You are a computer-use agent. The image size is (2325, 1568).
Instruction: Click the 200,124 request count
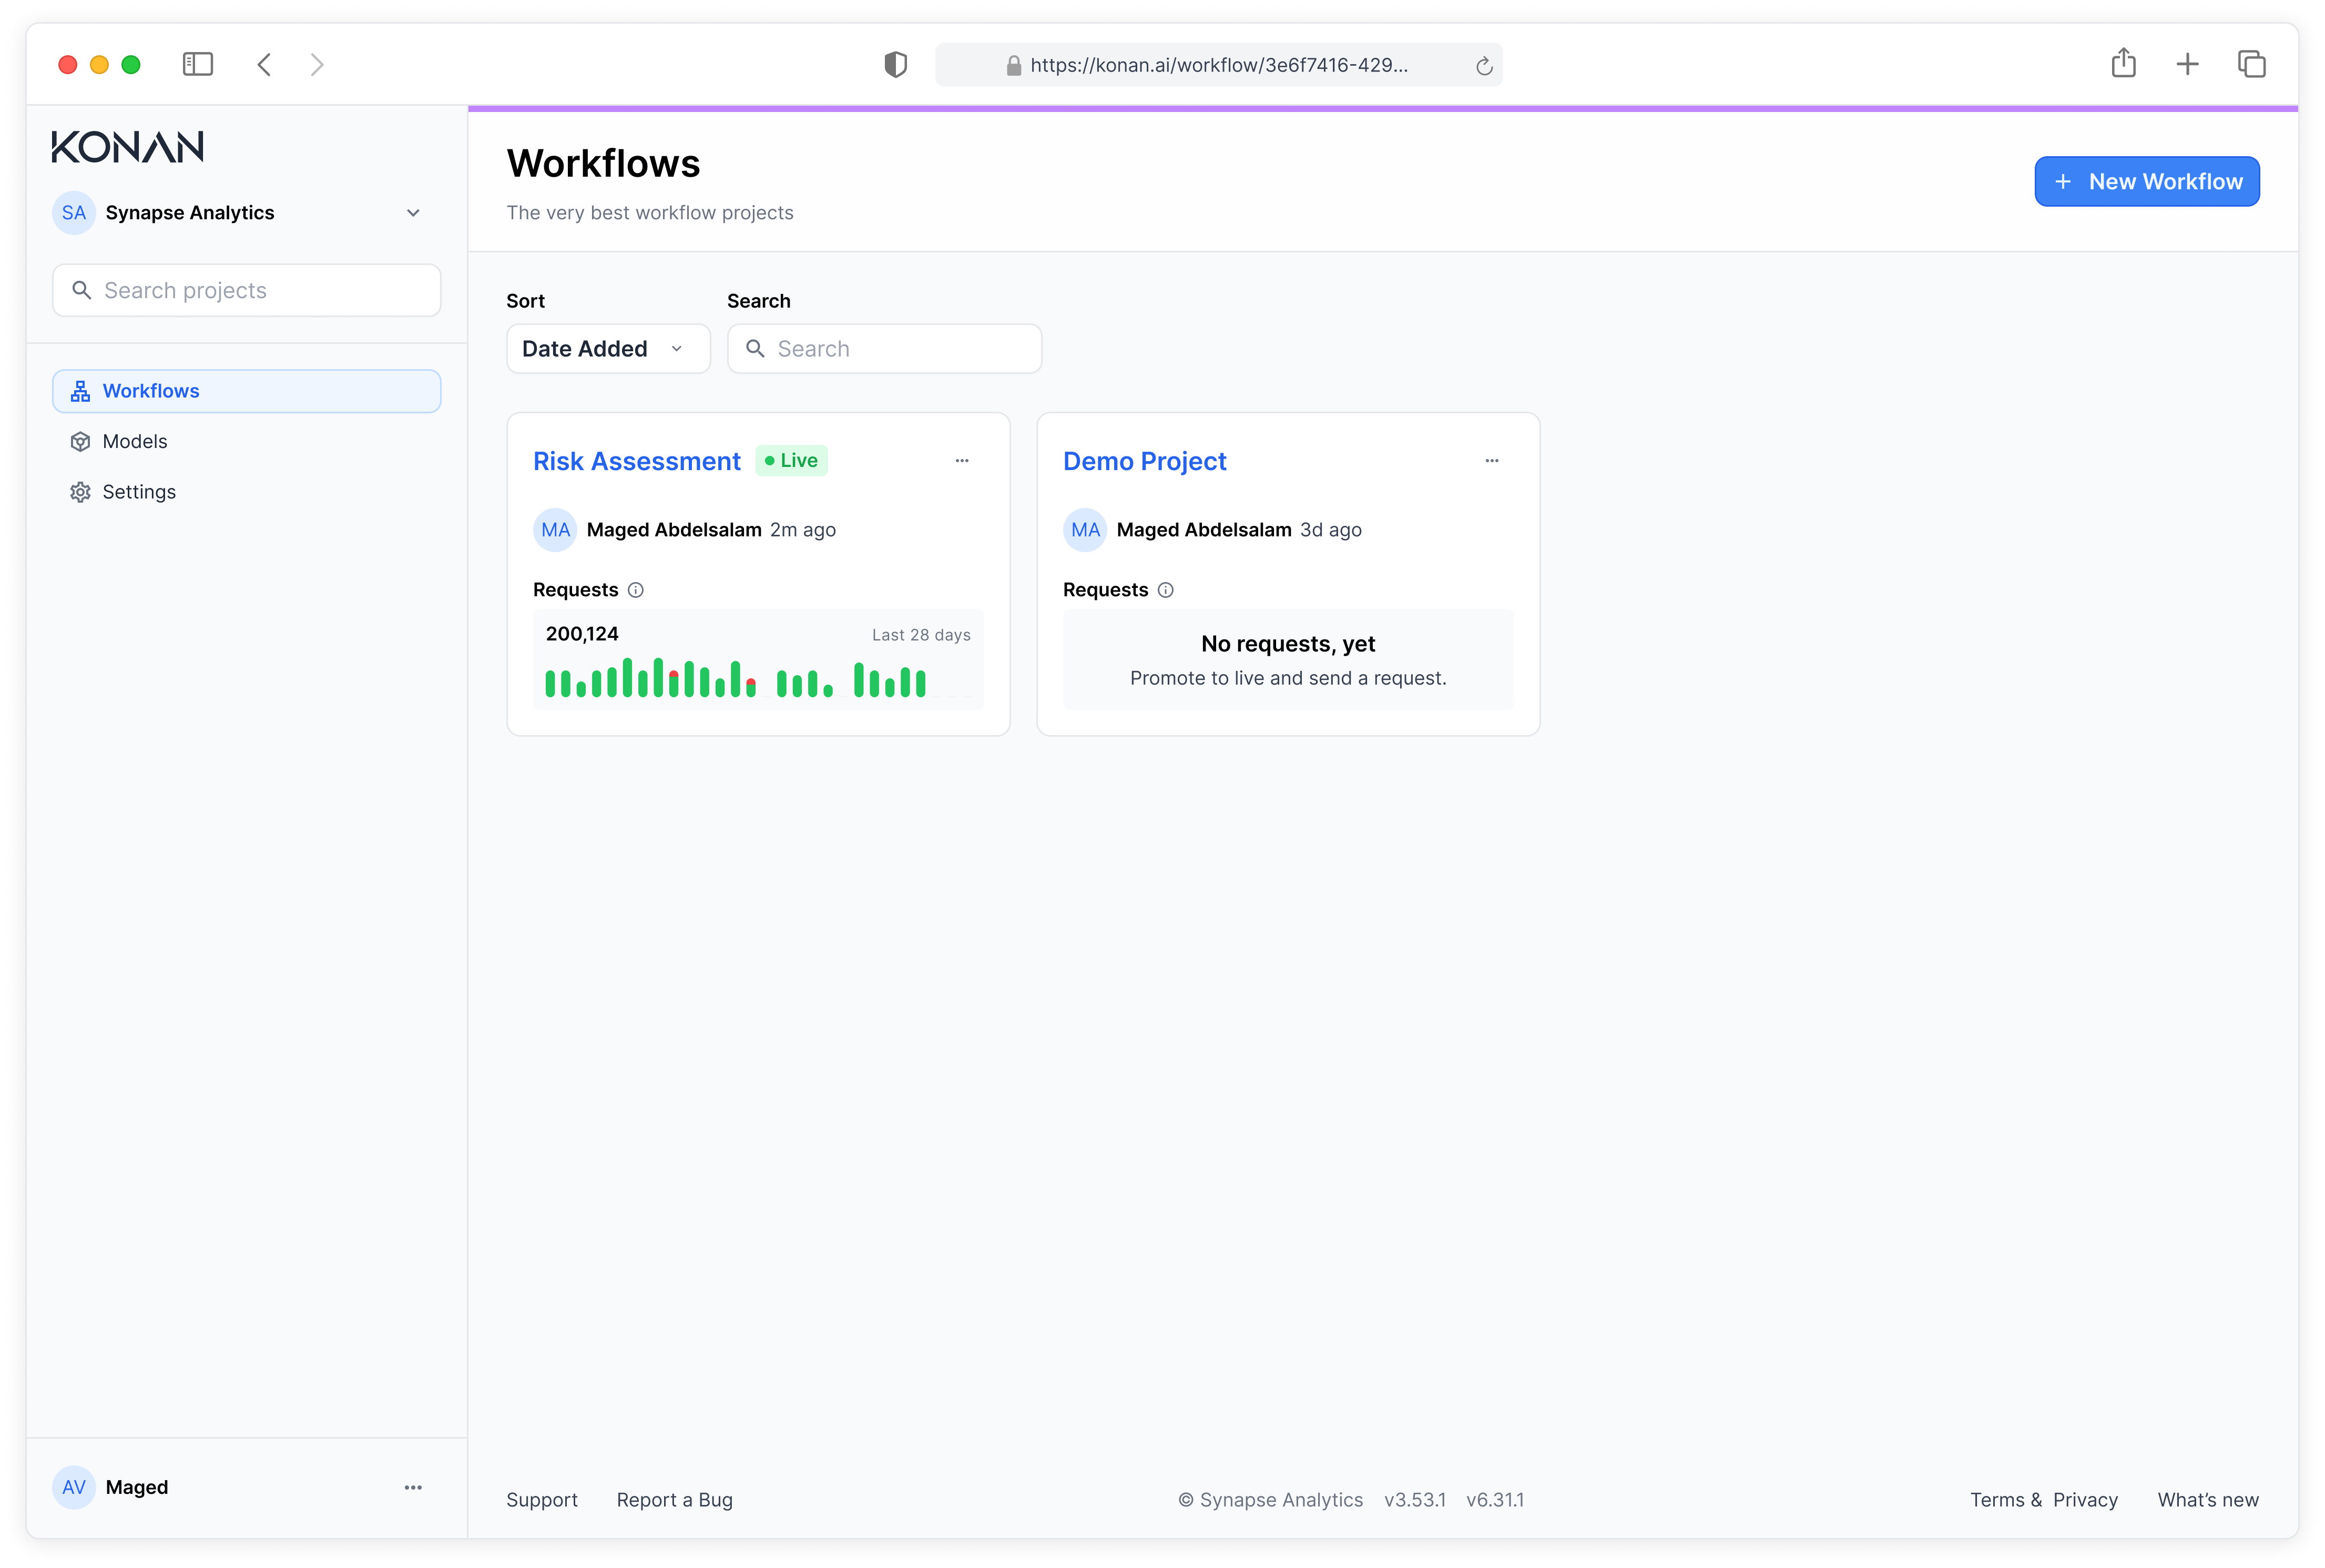pos(582,634)
